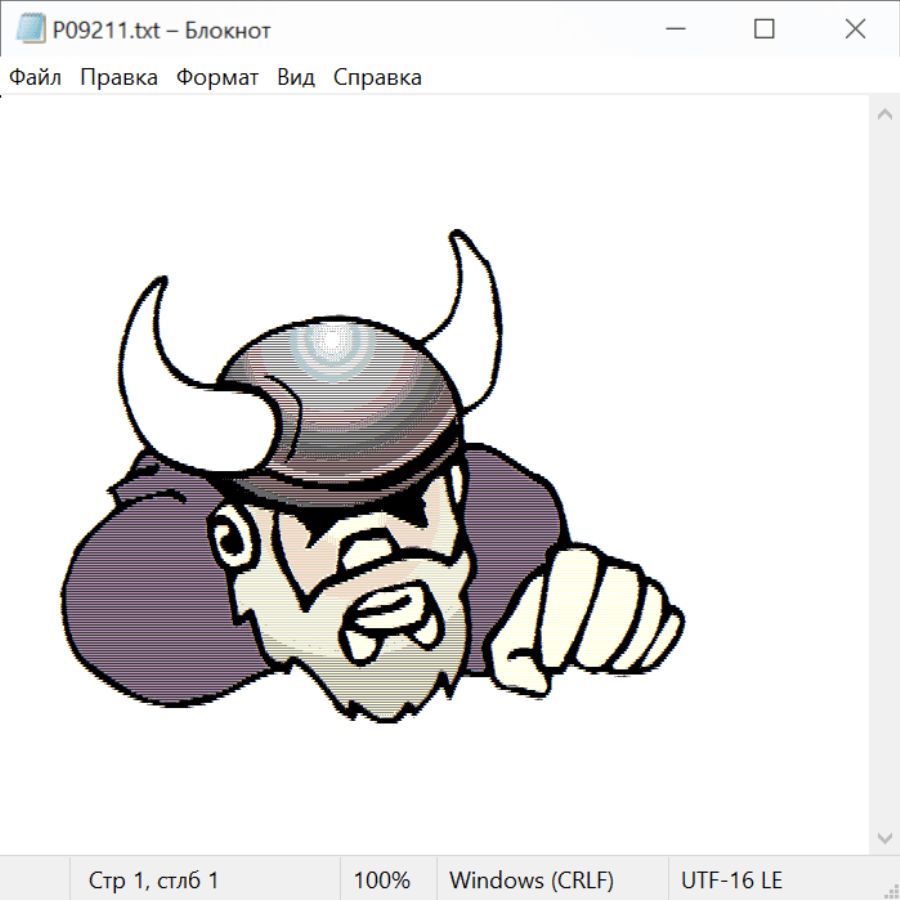This screenshot has width=900, height=900.
Task: Open the Справка menu
Action: coord(377,78)
